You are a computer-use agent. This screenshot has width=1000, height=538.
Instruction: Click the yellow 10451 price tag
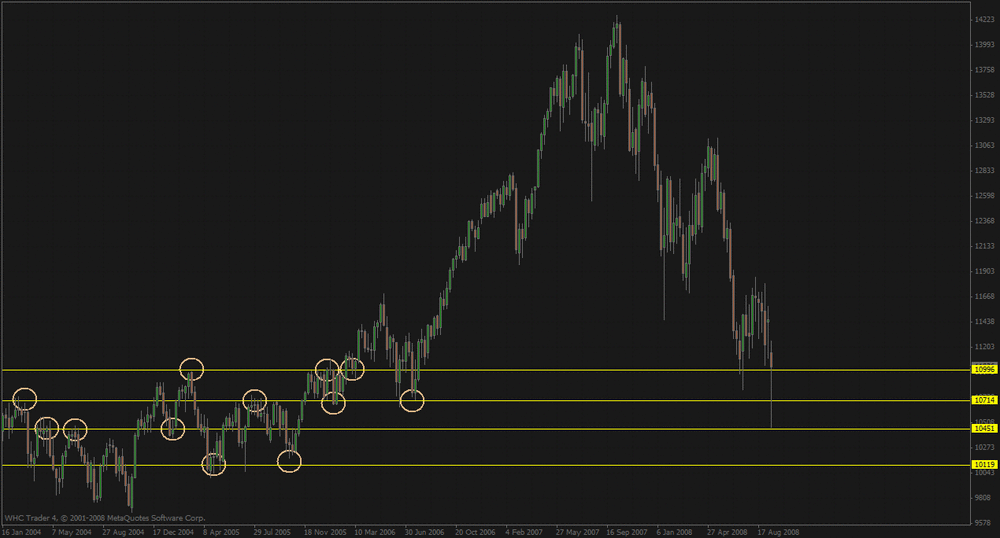pyautogui.click(x=984, y=428)
